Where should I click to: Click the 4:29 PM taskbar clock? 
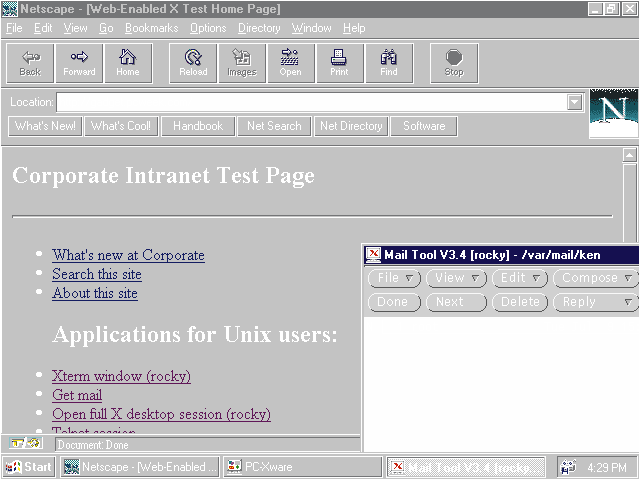607,467
